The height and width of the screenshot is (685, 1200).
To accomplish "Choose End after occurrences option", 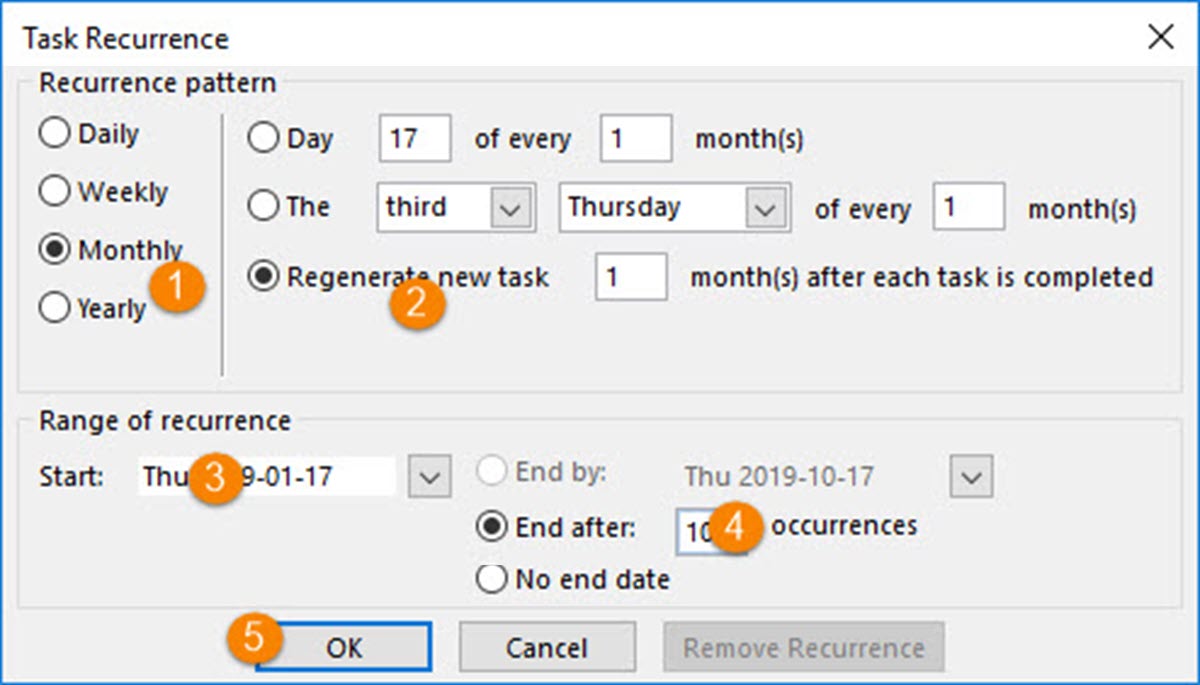I will coord(492,527).
